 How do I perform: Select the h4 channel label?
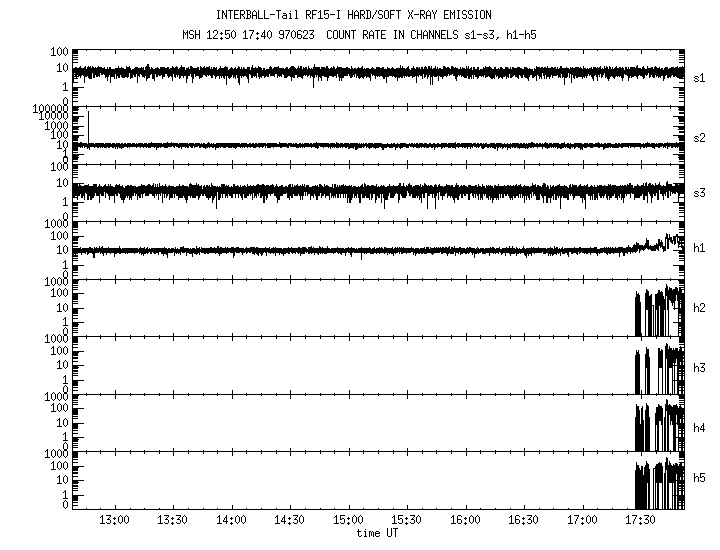pos(699,426)
